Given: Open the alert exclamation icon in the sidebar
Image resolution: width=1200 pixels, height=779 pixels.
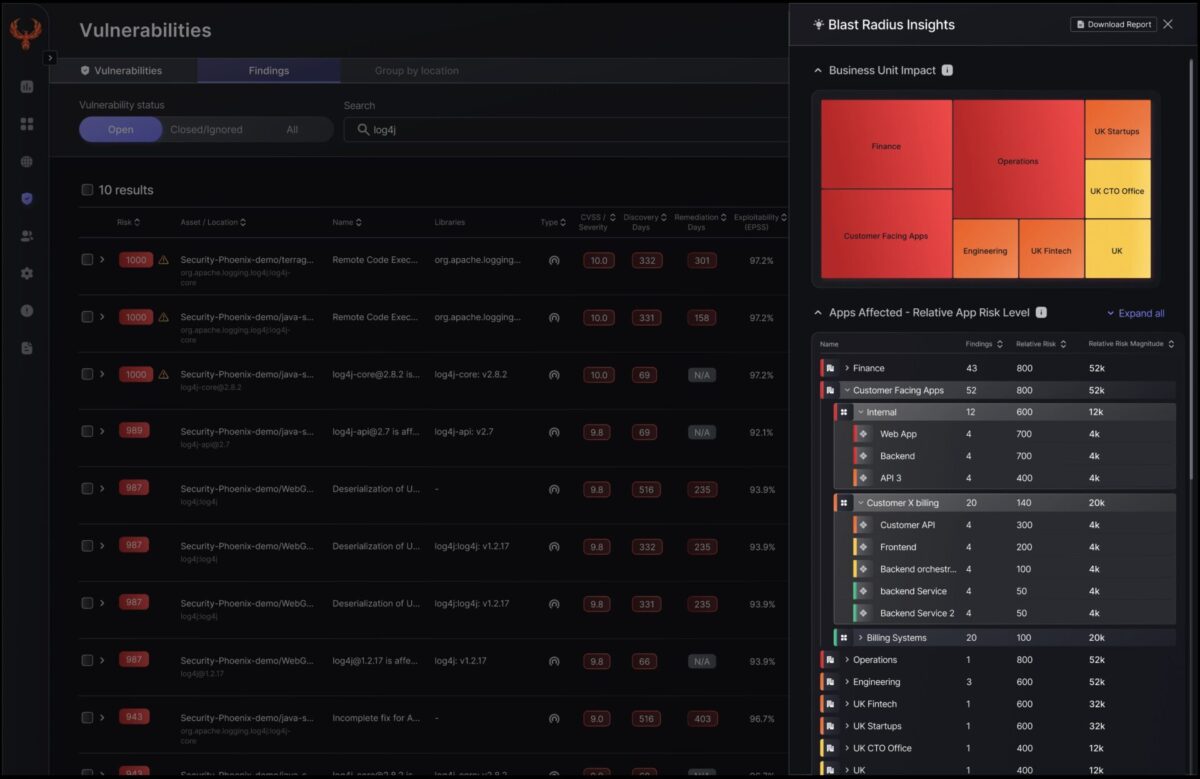Looking at the screenshot, I should [27, 310].
